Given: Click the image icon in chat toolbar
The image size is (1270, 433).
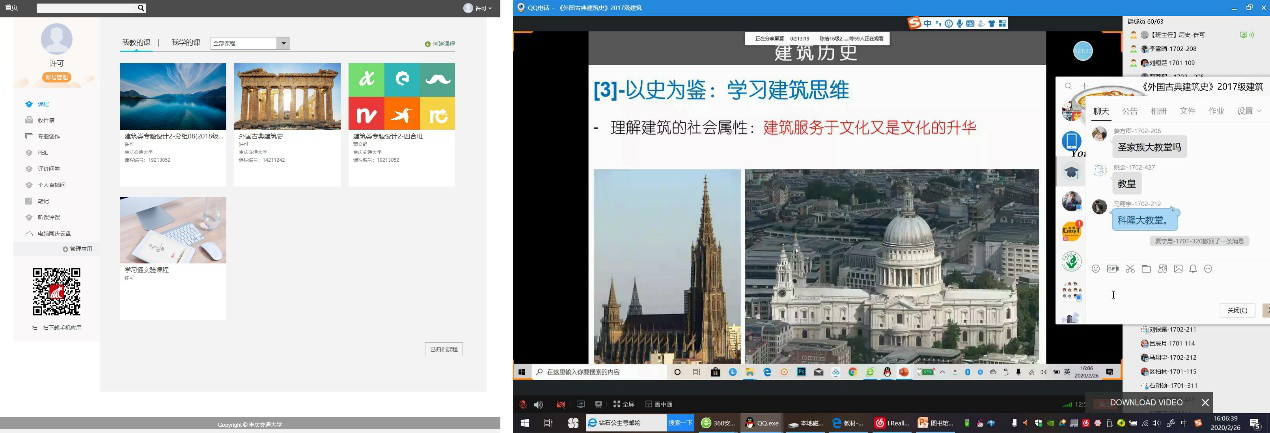Looking at the screenshot, I should [1177, 269].
